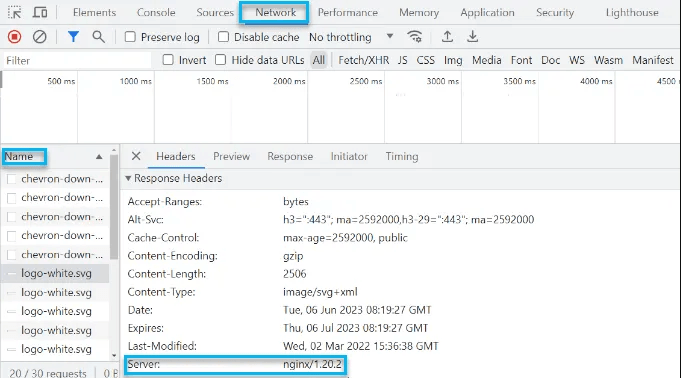681x378 pixels.
Task: Open the Console tab
Action: coord(156,13)
